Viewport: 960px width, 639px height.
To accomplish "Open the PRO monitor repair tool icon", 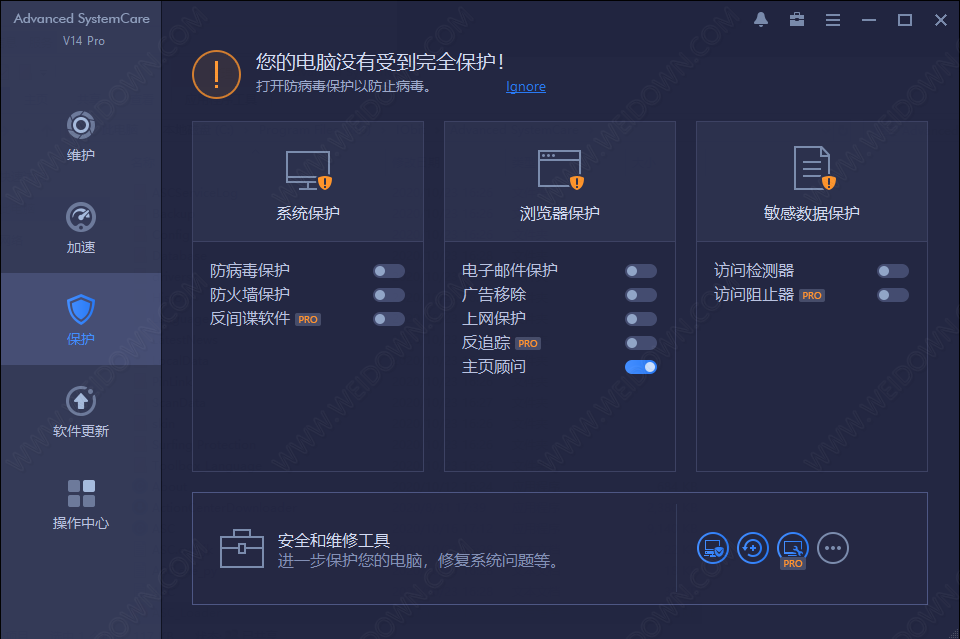I will (793, 548).
